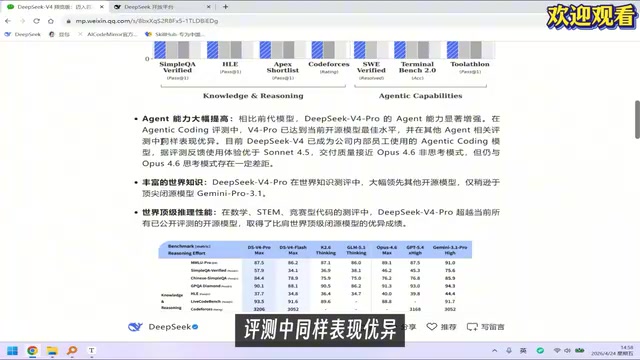Open the T app on taskbar

tap(91, 351)
